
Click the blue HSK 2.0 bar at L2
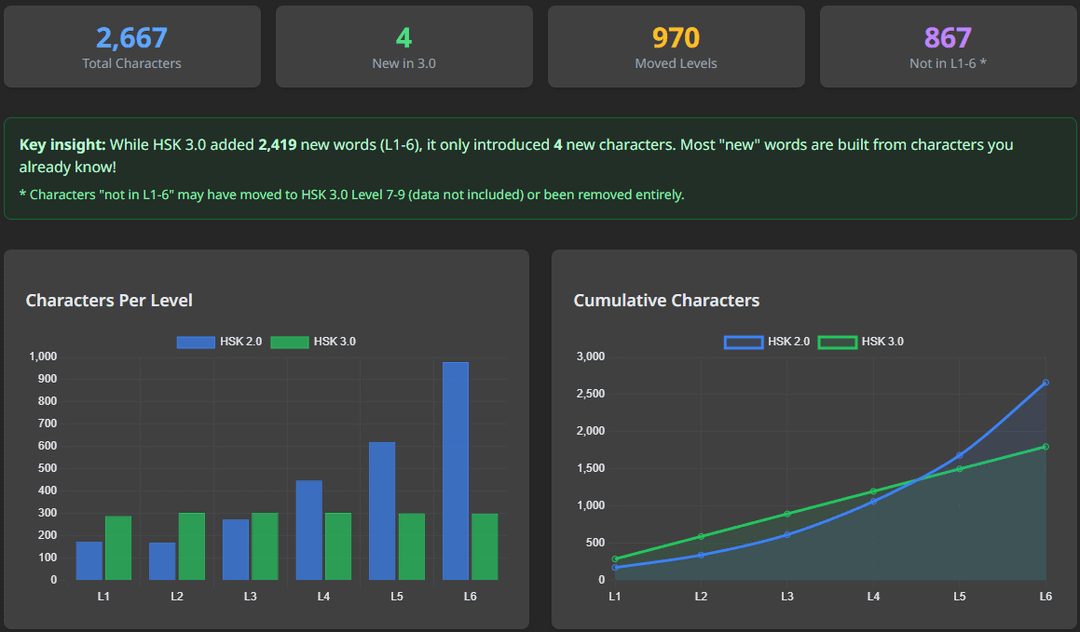click(x=162, y=561)
